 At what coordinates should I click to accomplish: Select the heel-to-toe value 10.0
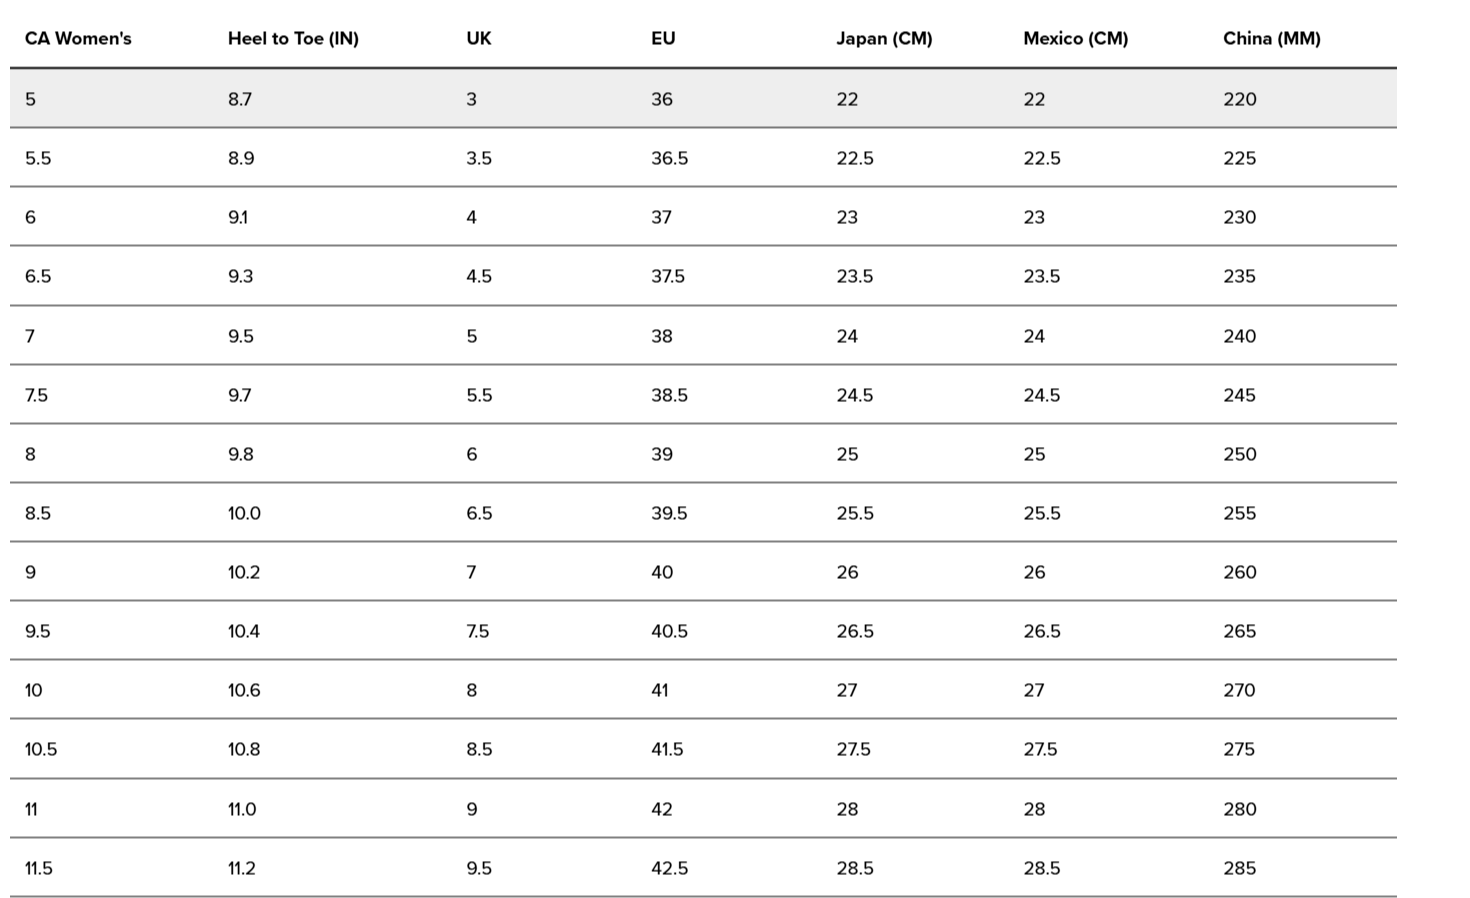pos(244,513)
